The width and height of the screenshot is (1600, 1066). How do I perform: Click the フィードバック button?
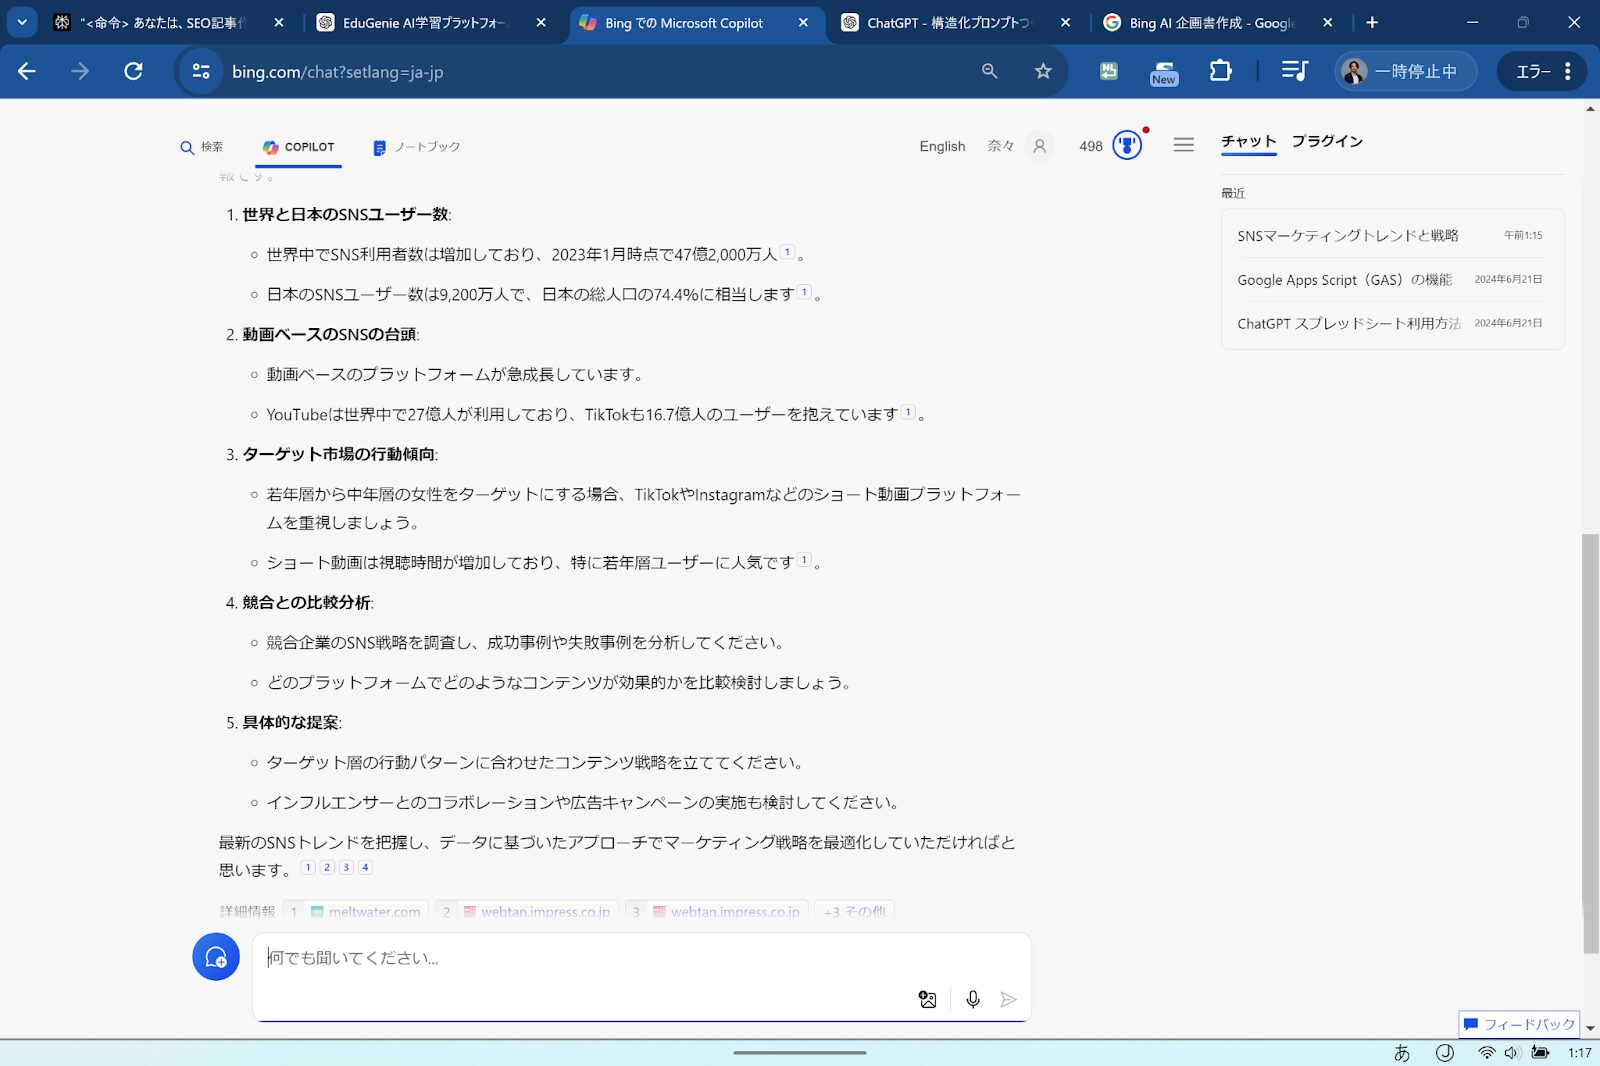[1519, 1024]
